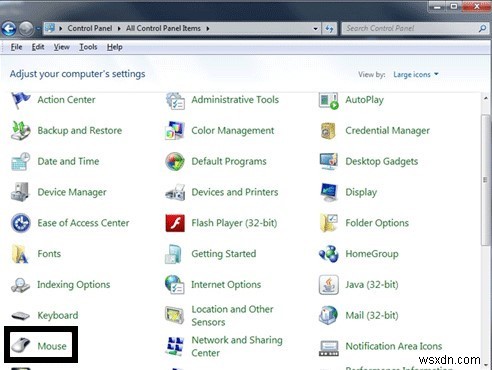Open the Fonts folder icon
This screenshot has height=370, width=492.
pos(20,254)
